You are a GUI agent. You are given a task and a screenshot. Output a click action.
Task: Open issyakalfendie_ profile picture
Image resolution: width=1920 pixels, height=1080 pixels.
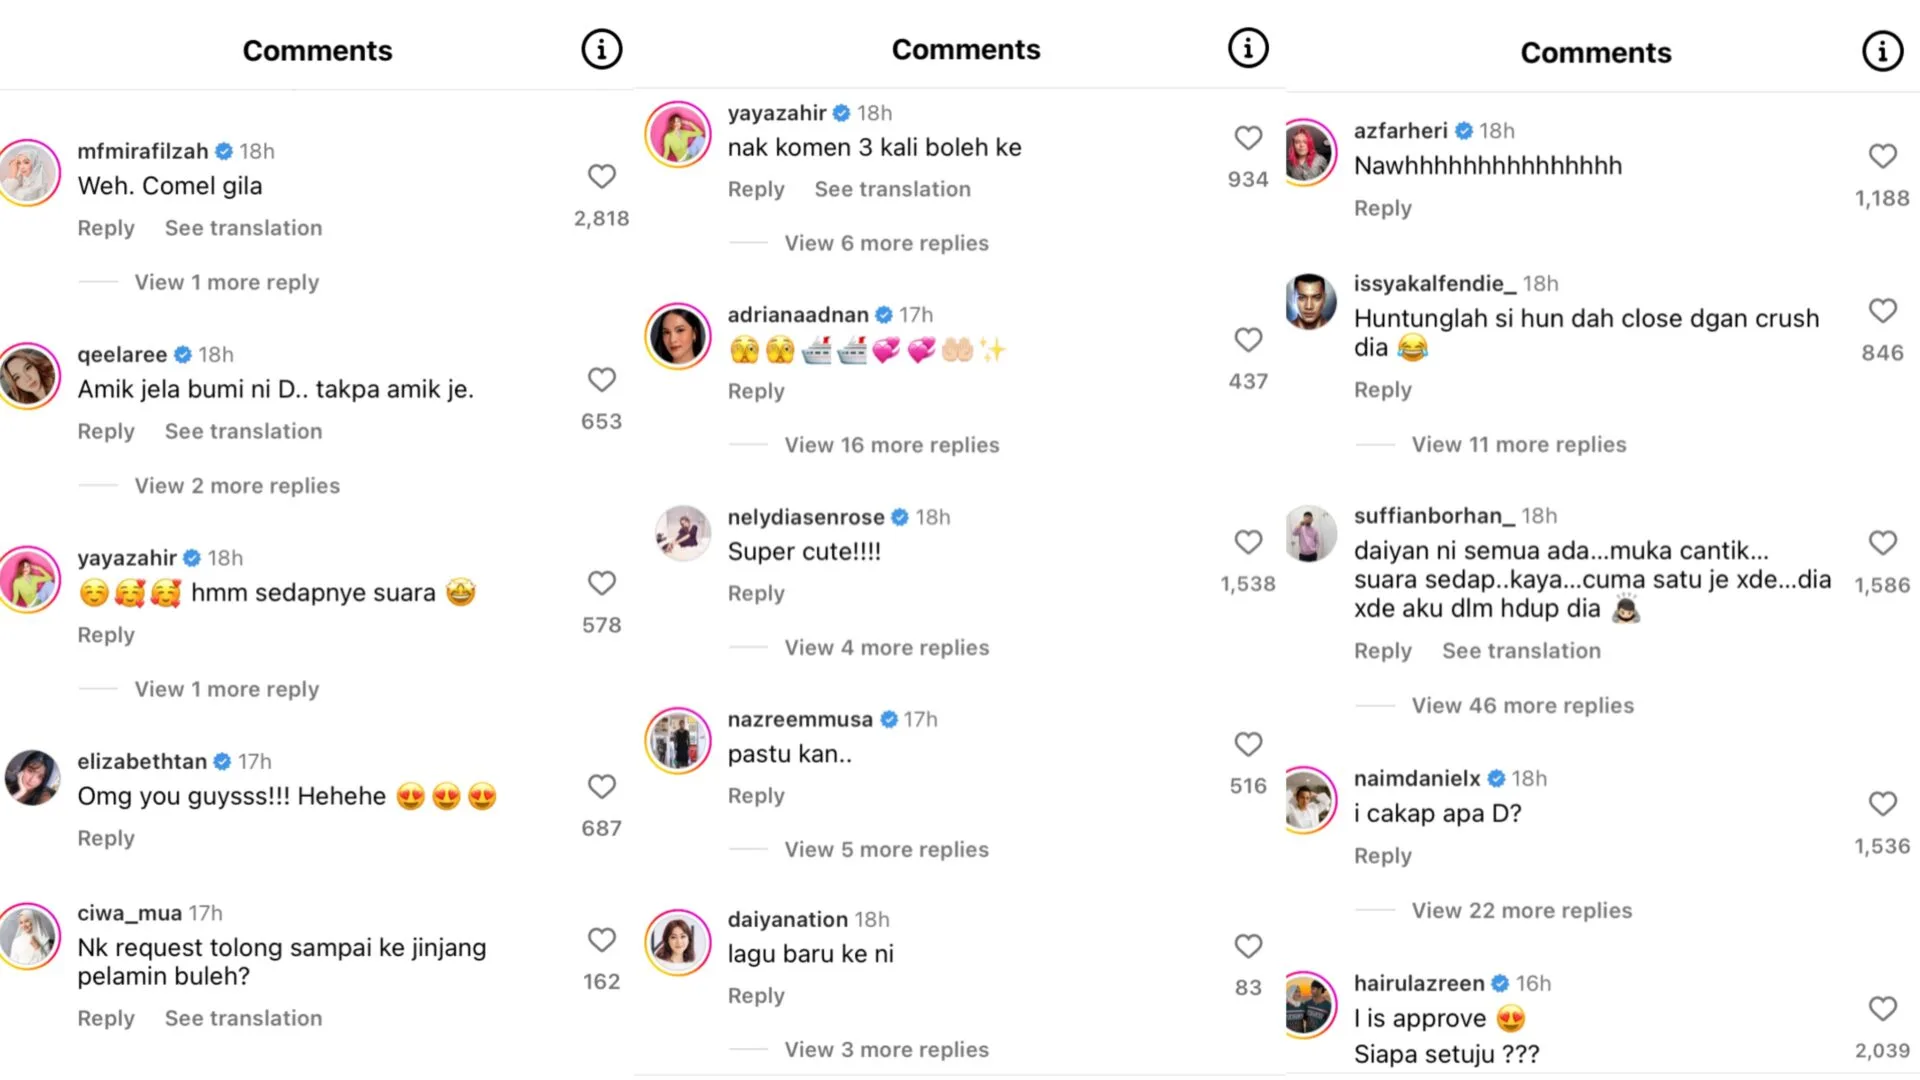1310,301
